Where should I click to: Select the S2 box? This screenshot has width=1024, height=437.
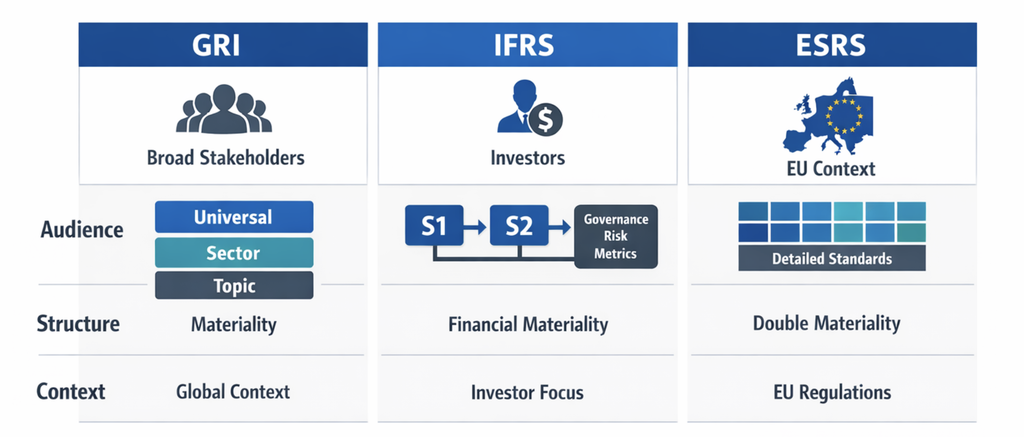pos(519,226)
